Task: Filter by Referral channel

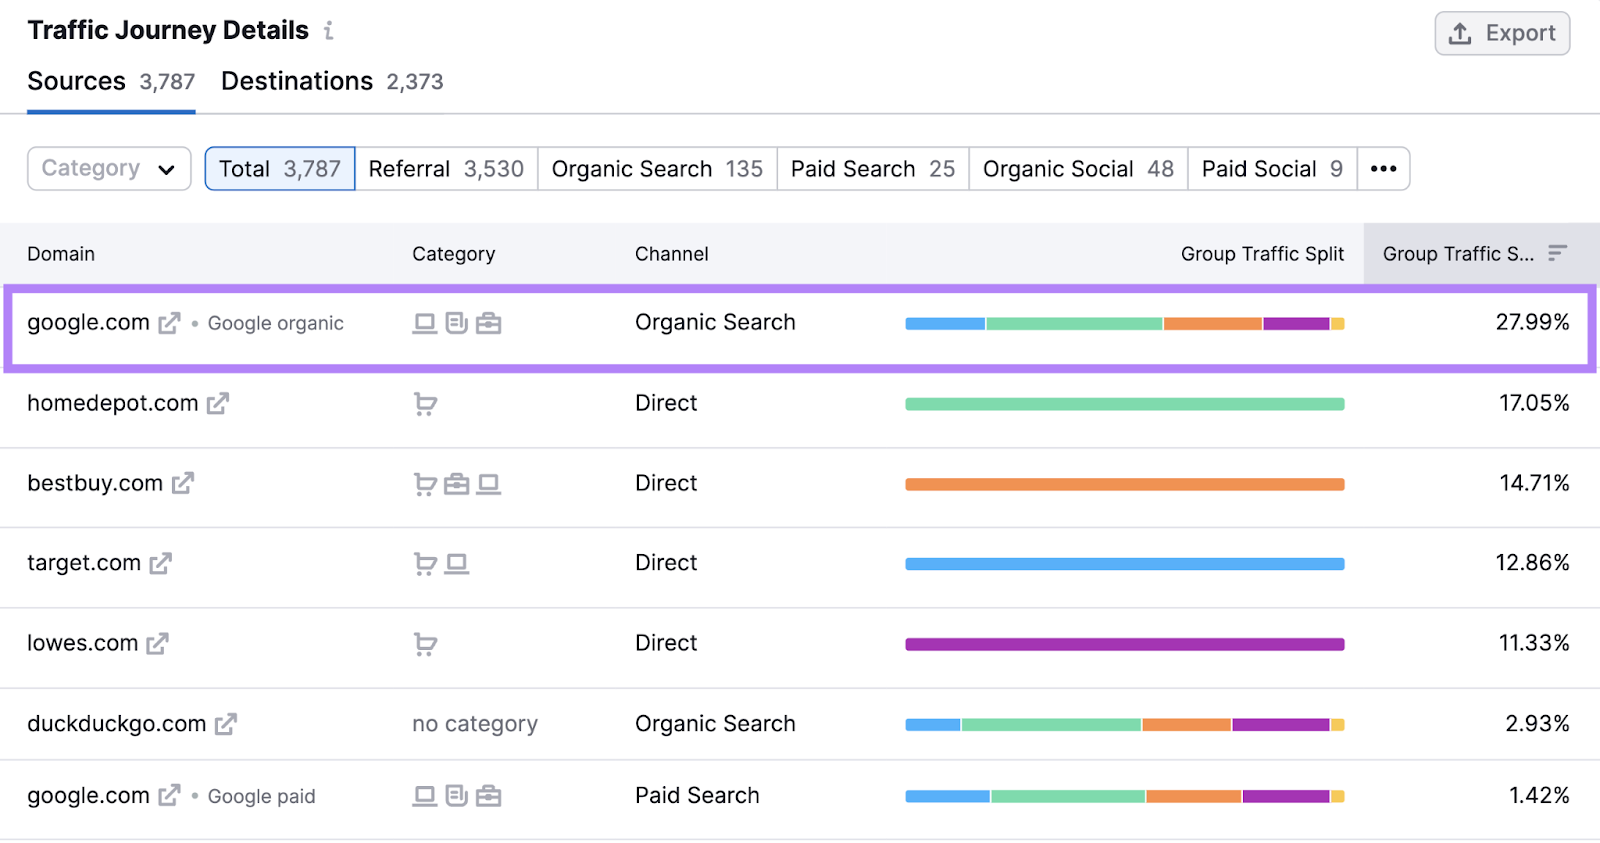Action: pyautogui.click(x=446, y=169)
